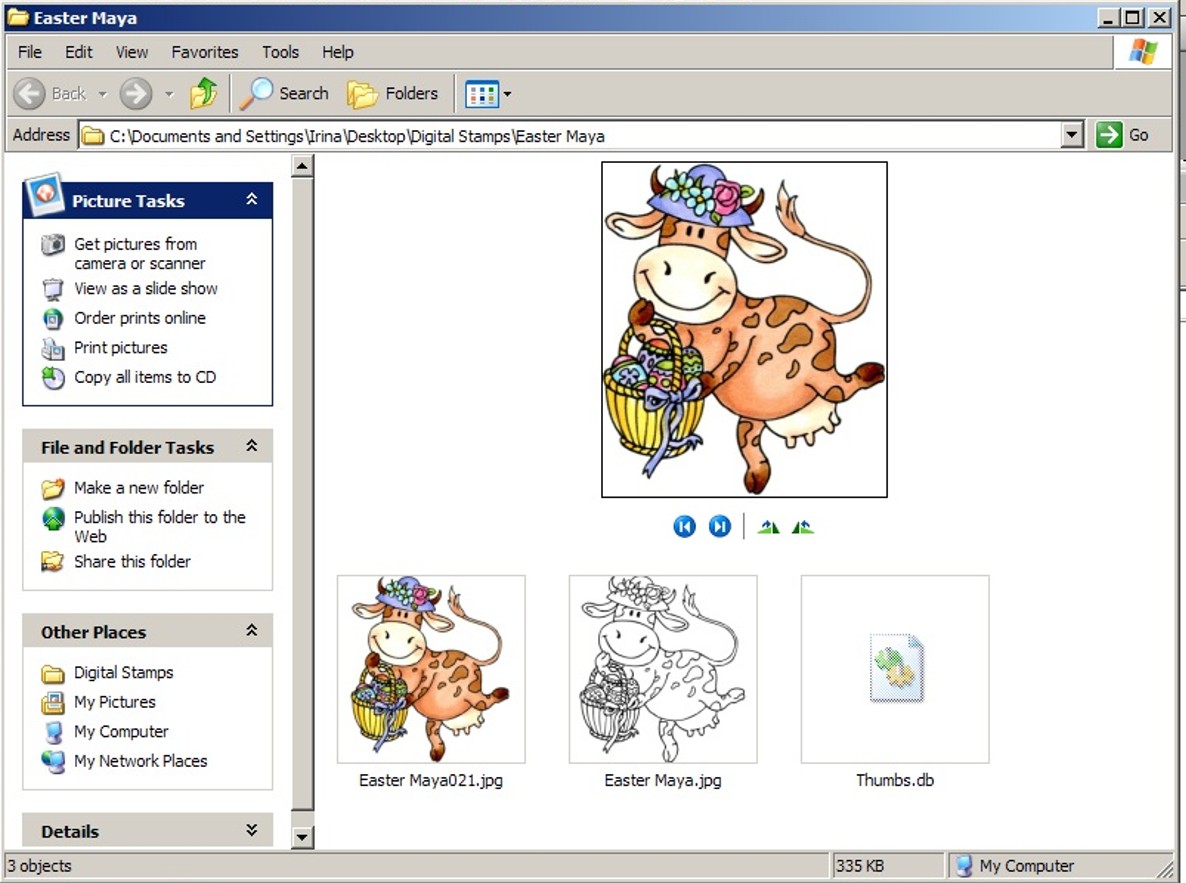Click the Forward arrow button
This screenshot has width=1186, height=883.
click(136, 94)
